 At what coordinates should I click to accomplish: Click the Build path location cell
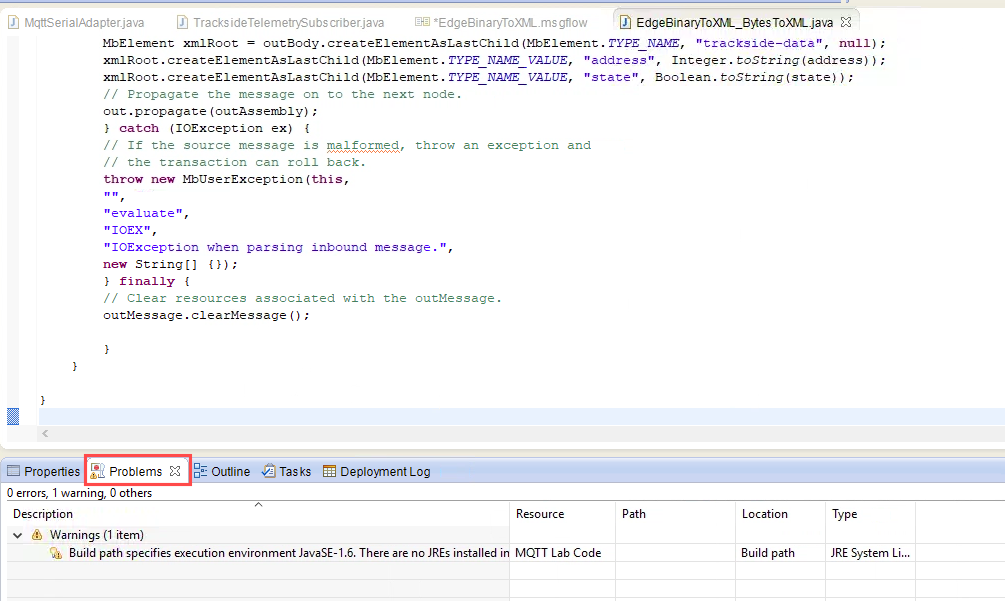coord(768,553)
